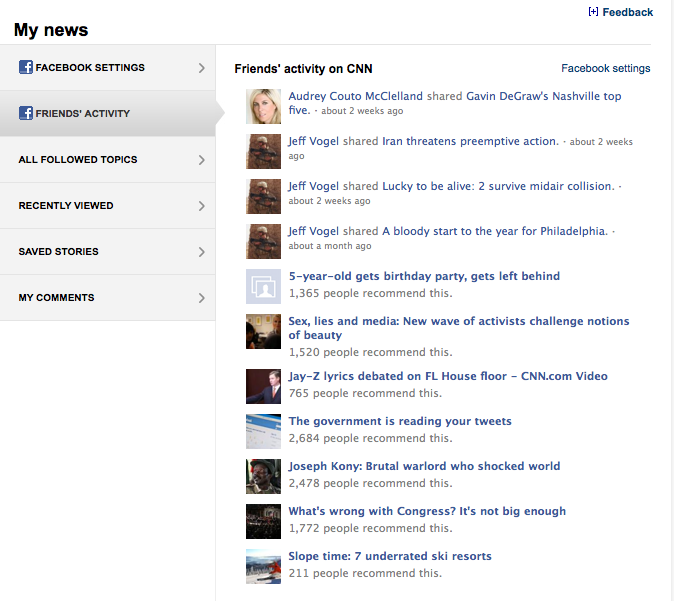
Task: Click Jeff Vogel's avatar beside midair collision story
Action: [x=263, y=196]
